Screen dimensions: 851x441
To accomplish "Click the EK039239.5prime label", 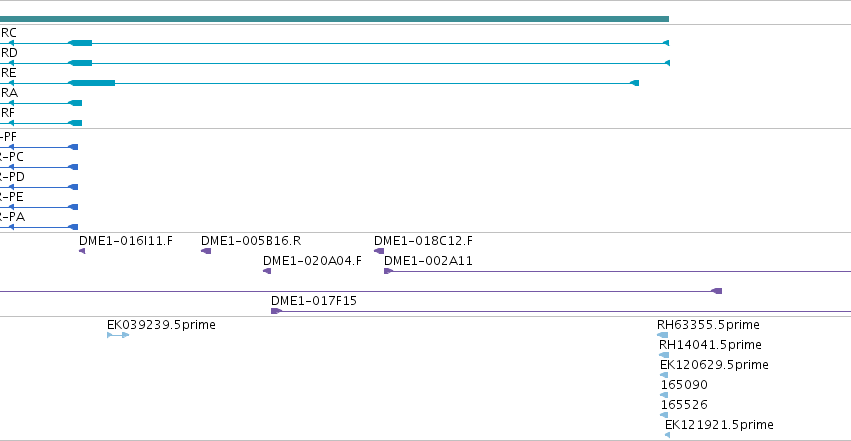I will click(161, 325).
